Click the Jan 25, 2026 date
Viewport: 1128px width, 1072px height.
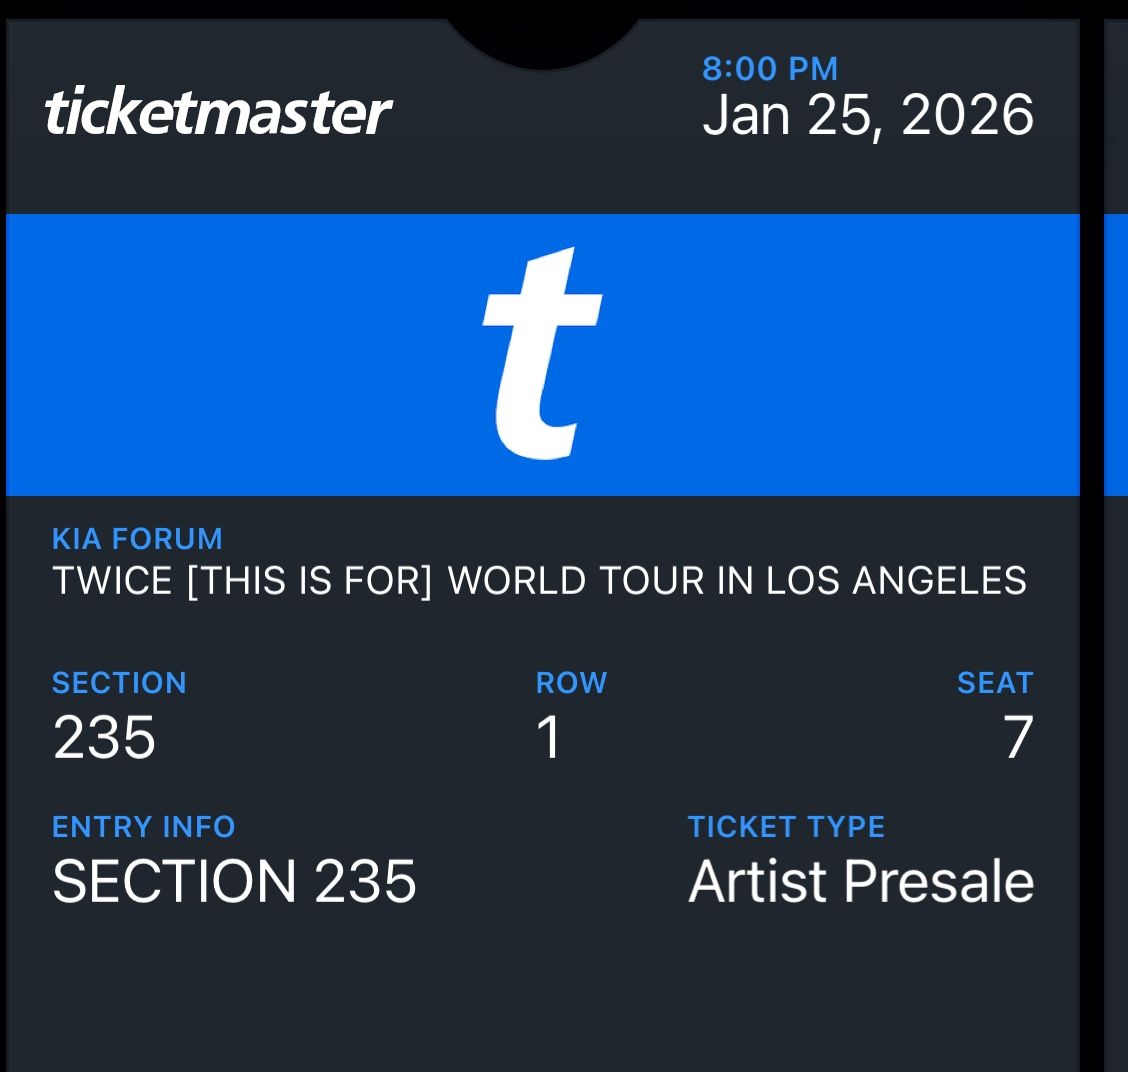(x=867, y=116)
